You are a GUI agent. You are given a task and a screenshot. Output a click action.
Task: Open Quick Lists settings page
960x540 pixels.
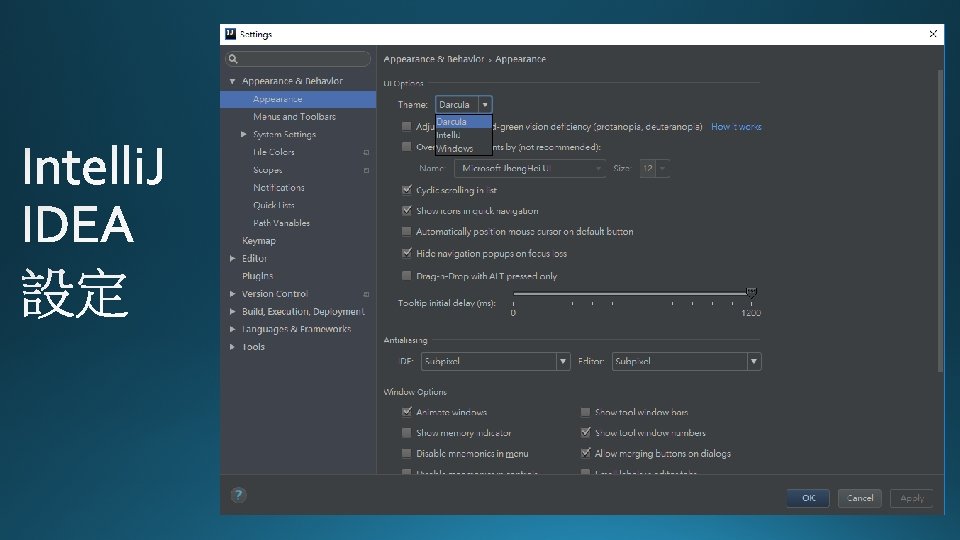coord(274,206)
